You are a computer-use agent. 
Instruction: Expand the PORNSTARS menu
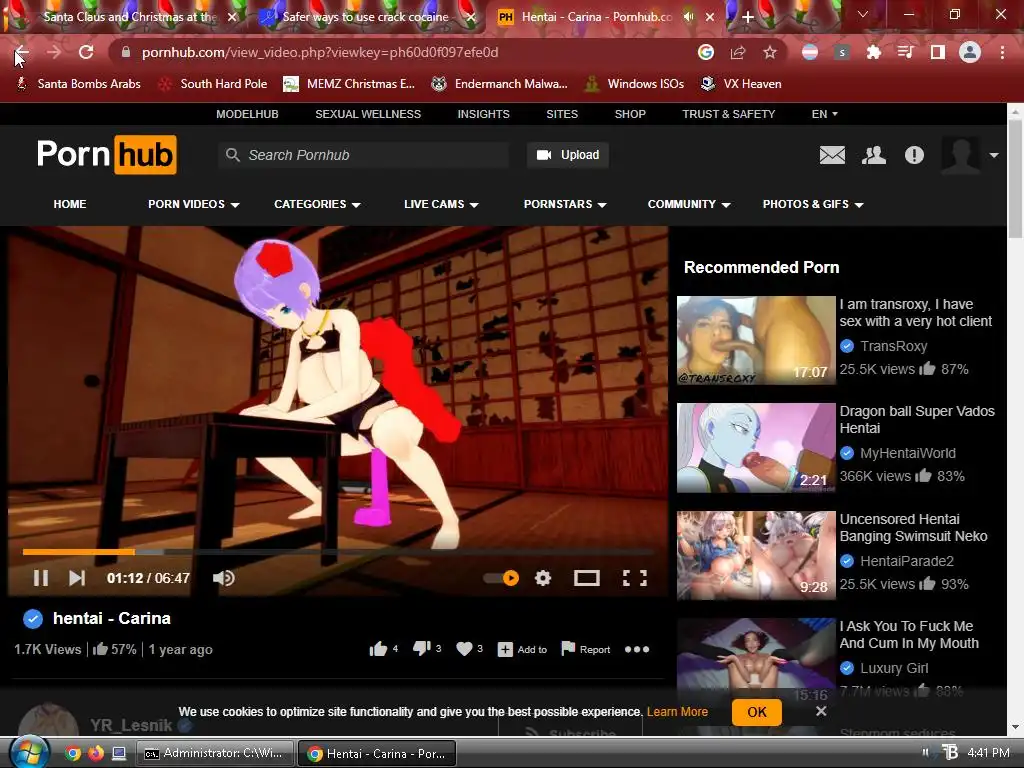pos(565,204)
